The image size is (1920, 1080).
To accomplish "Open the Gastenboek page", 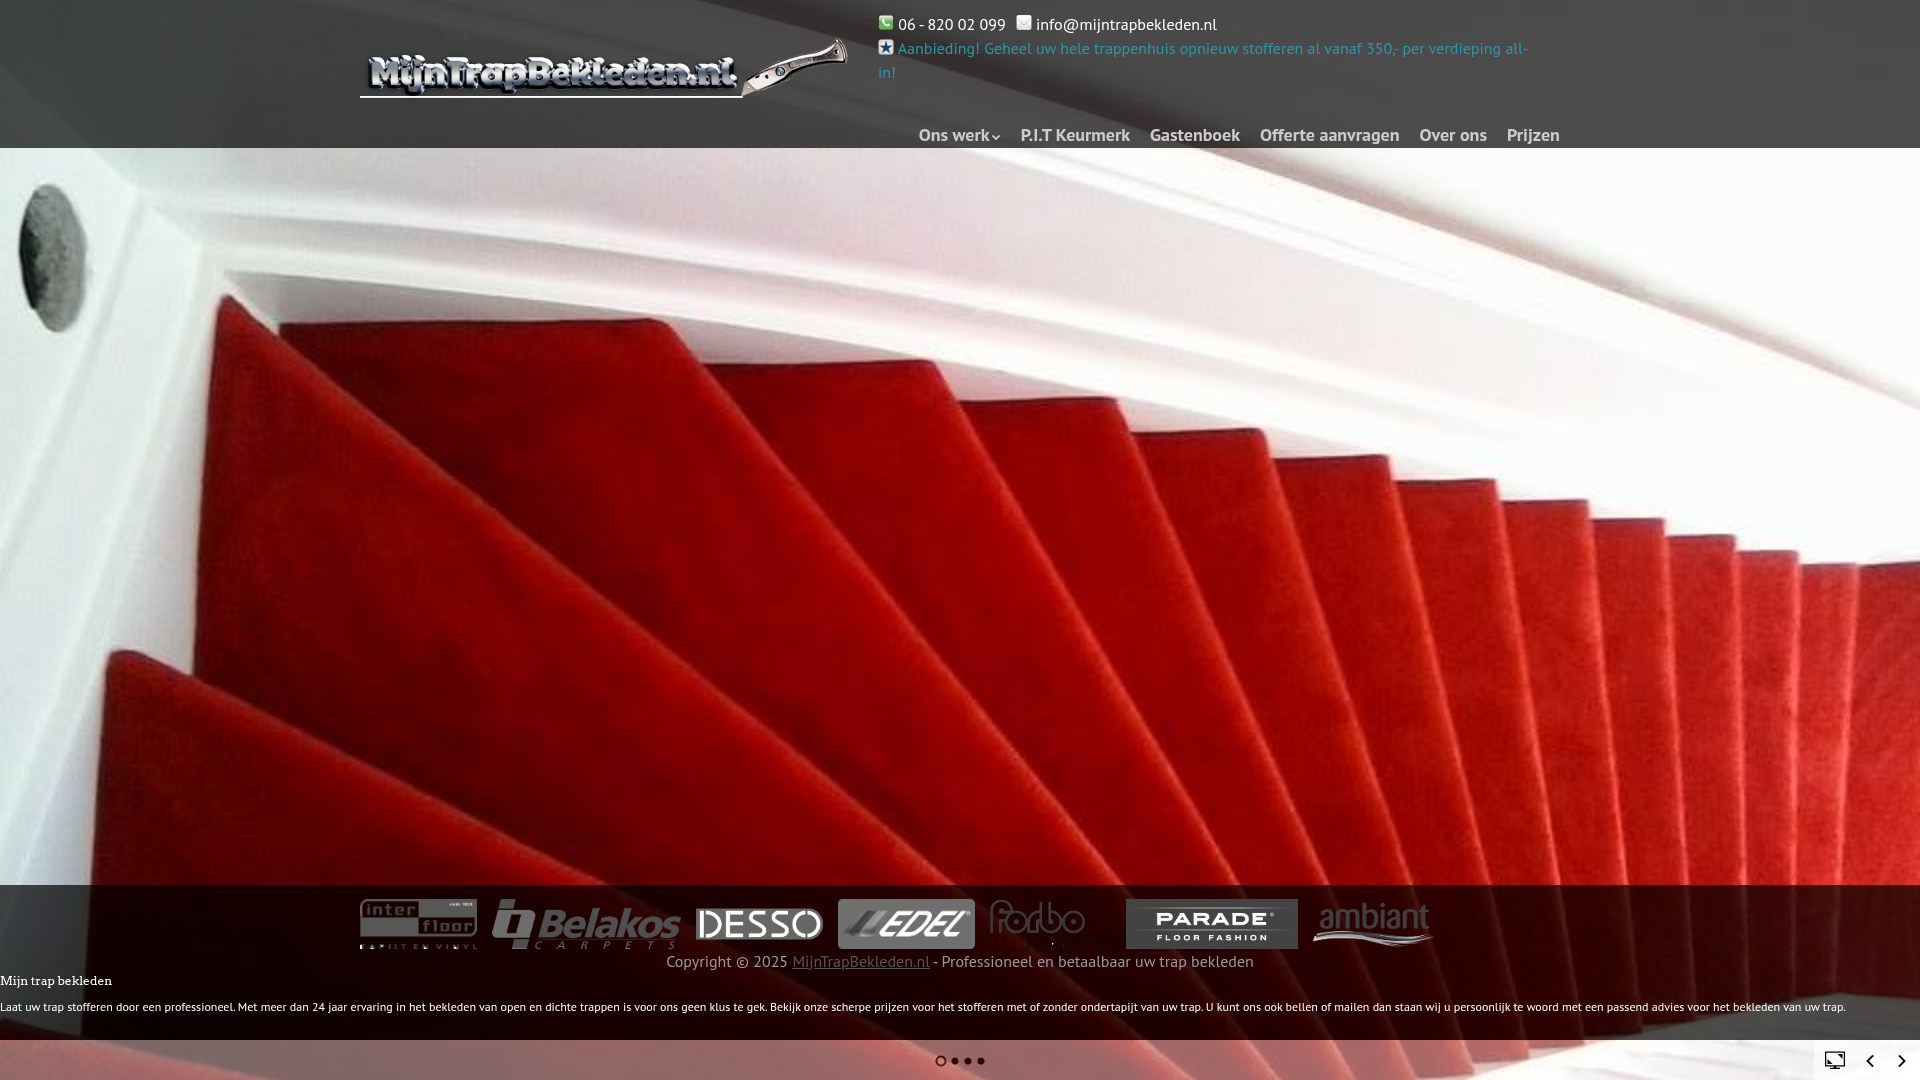I will coord(1195,135).
